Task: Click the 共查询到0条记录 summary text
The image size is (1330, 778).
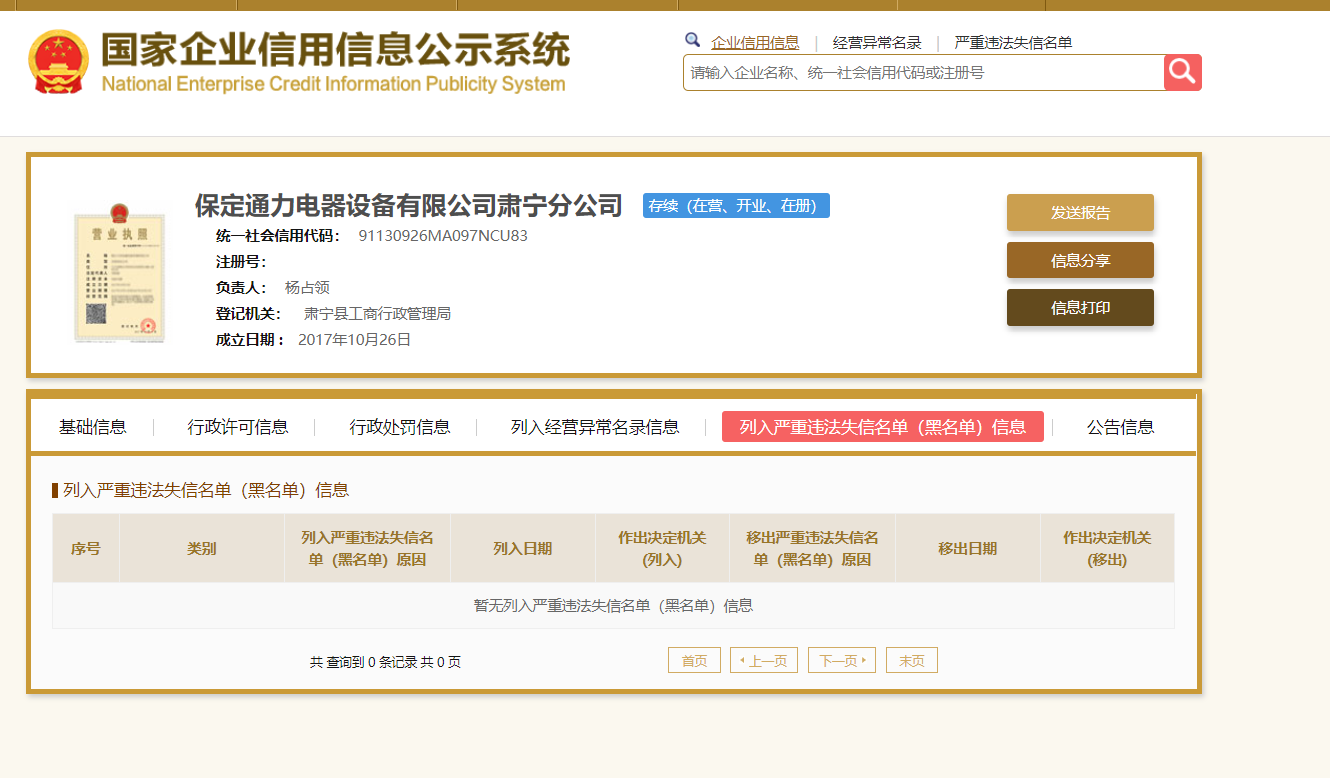Action: click(385, 662)
